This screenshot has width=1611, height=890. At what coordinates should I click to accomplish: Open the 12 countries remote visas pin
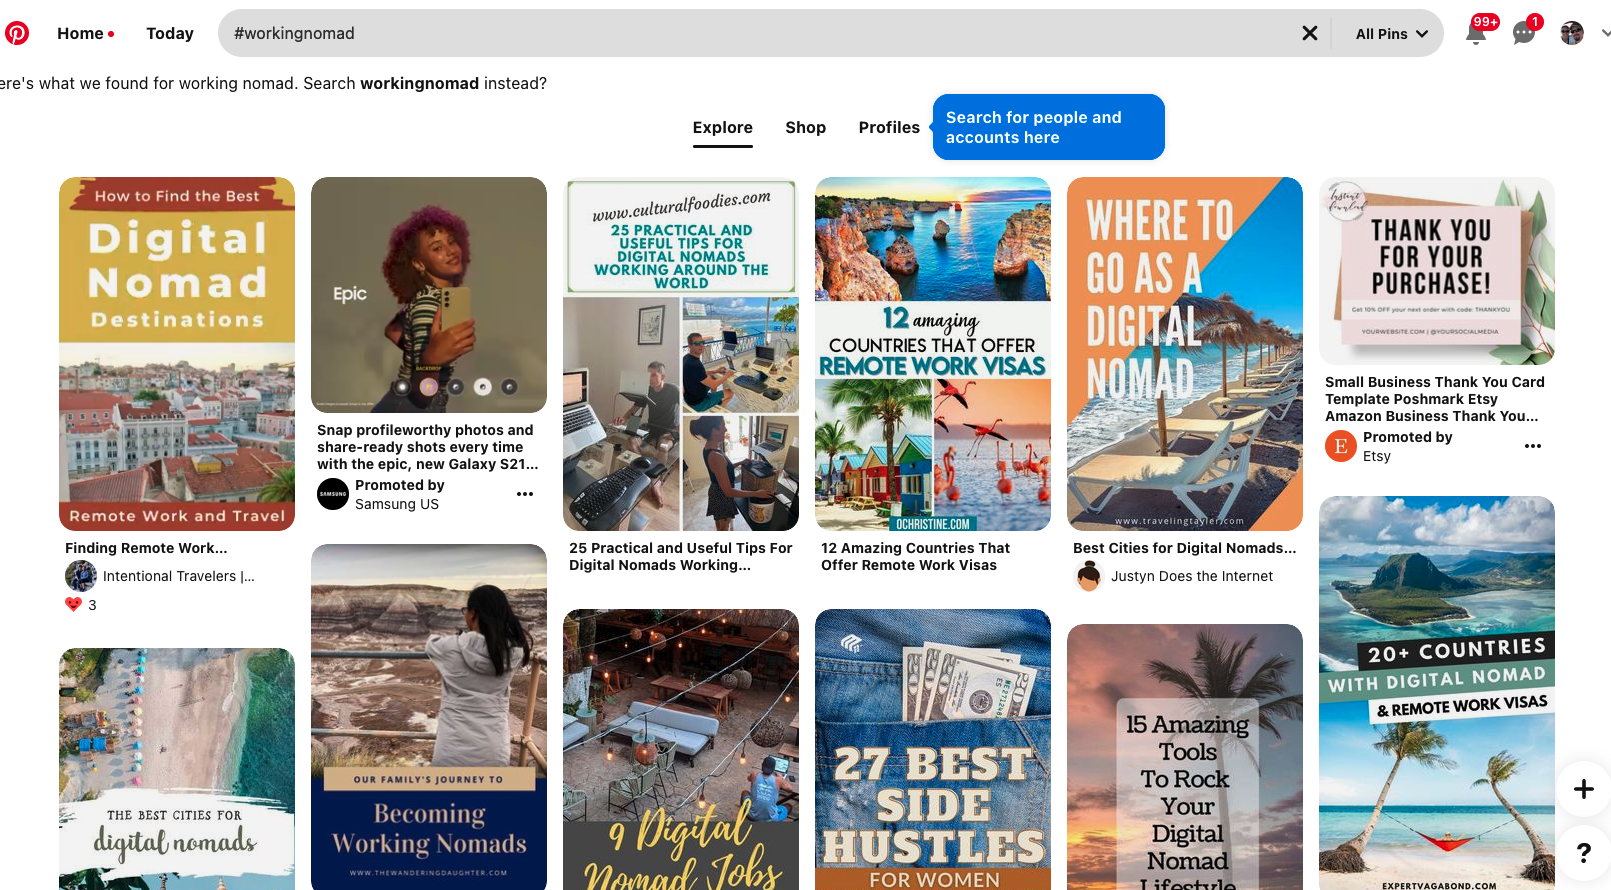coord(933,354)
